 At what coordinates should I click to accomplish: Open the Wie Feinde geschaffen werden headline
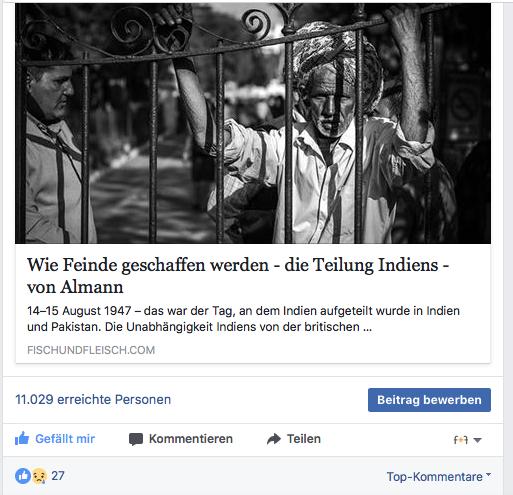pos(238,276)
